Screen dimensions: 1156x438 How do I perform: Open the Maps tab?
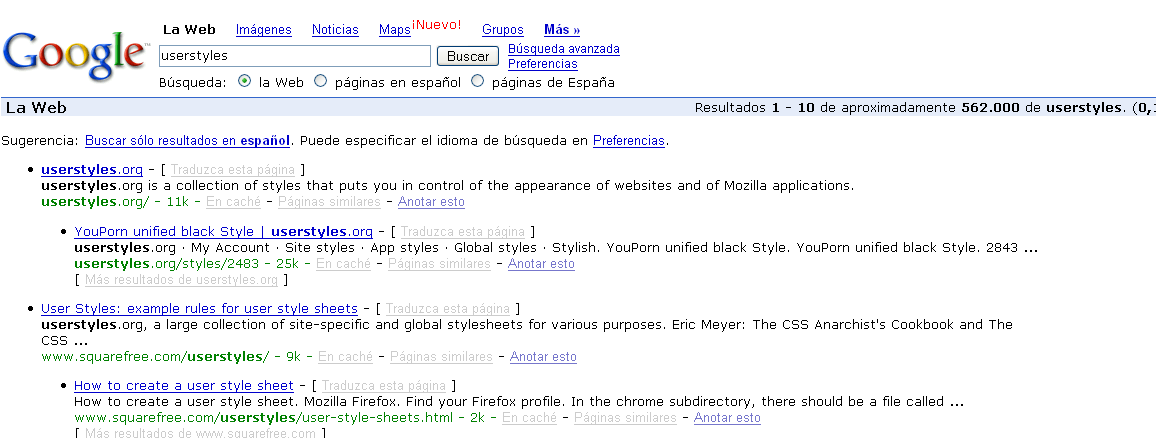tap(394, 29)
